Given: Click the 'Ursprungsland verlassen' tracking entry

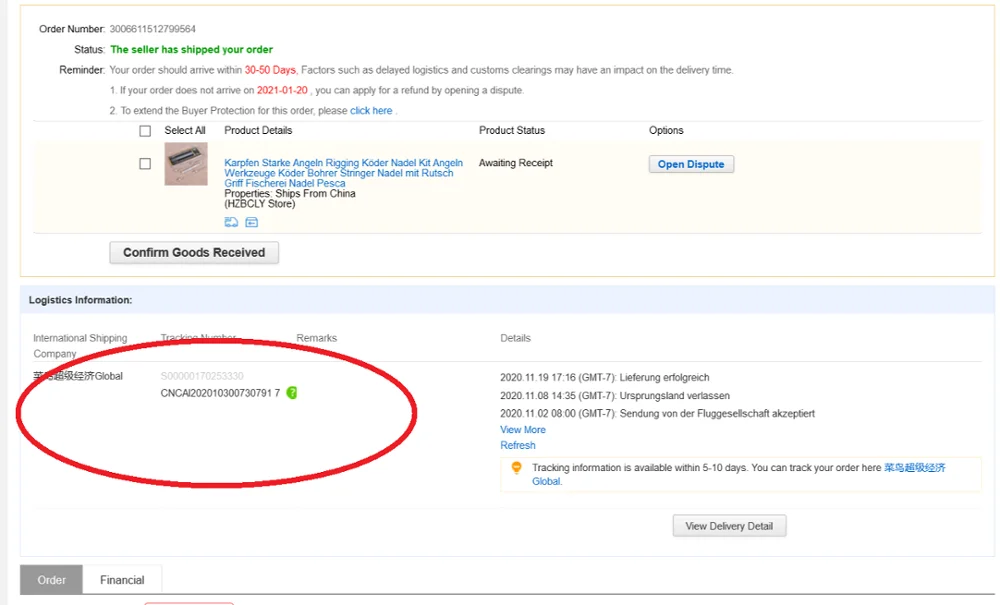Looking at the screenshot, I should point(675,395).
